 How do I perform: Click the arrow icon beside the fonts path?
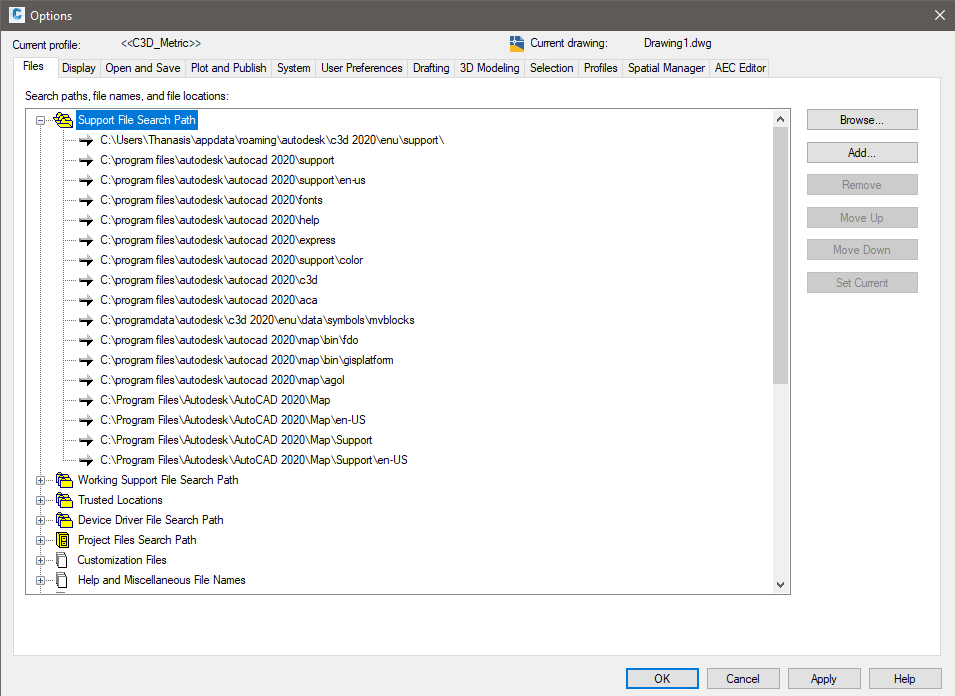[85, 200]
